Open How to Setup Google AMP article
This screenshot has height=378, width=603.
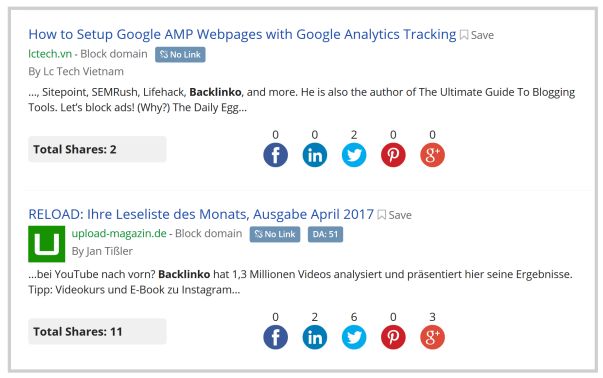tap(242, 34)
